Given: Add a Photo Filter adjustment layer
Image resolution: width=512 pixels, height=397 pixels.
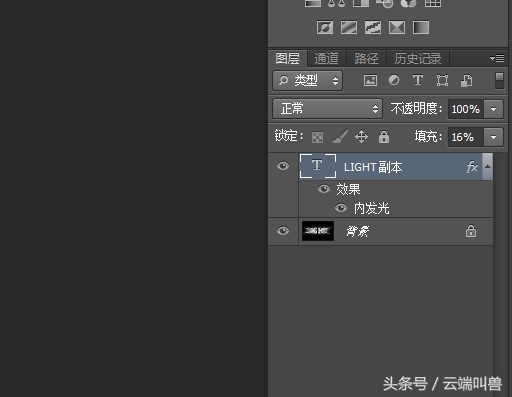Looking at the screenshot, I should (385, 3).
